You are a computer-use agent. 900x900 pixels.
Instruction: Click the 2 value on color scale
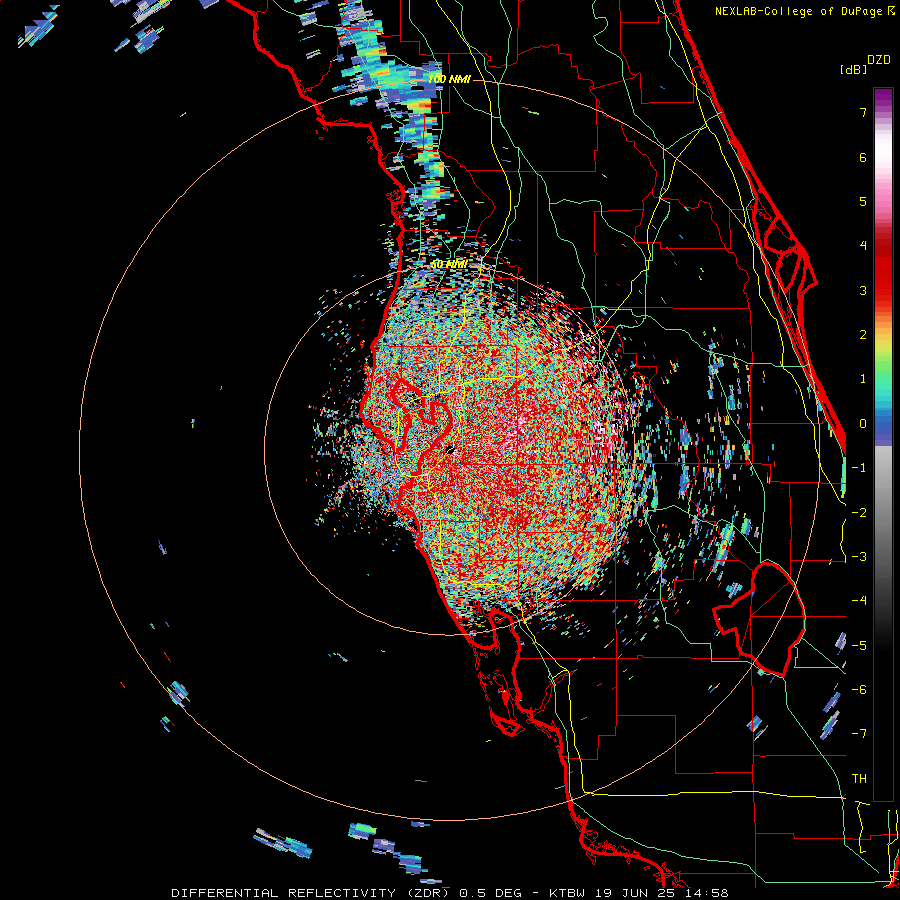coord(863,335)
